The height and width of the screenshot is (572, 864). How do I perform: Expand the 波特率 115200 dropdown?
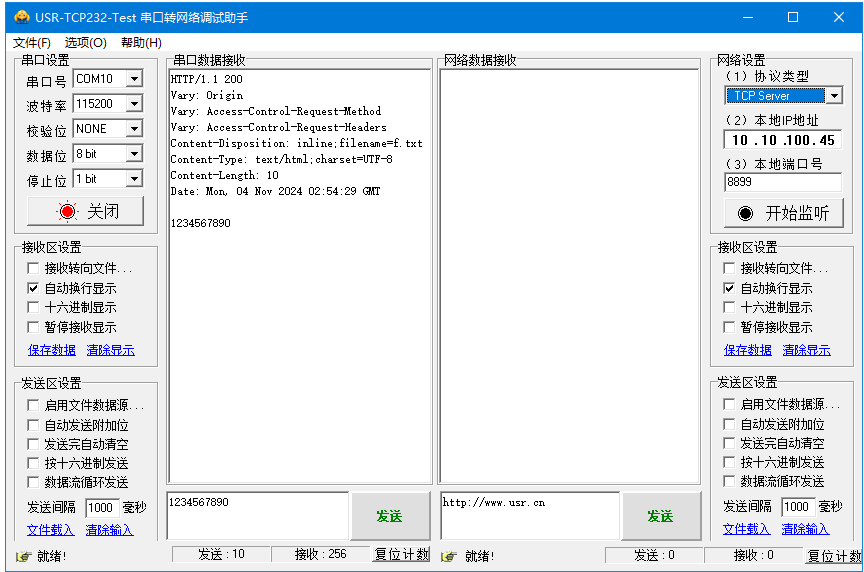(134, 104)
